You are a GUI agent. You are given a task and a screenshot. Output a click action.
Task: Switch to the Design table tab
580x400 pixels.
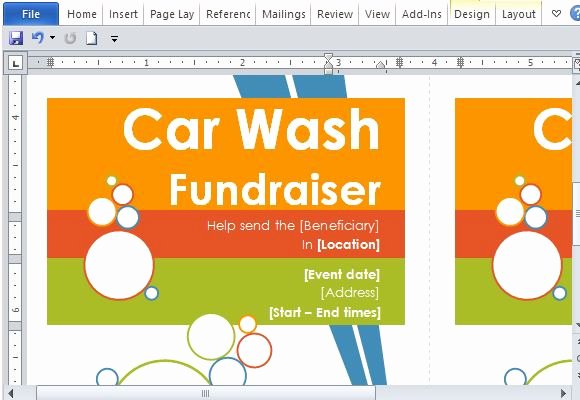(x=472, y=14)
